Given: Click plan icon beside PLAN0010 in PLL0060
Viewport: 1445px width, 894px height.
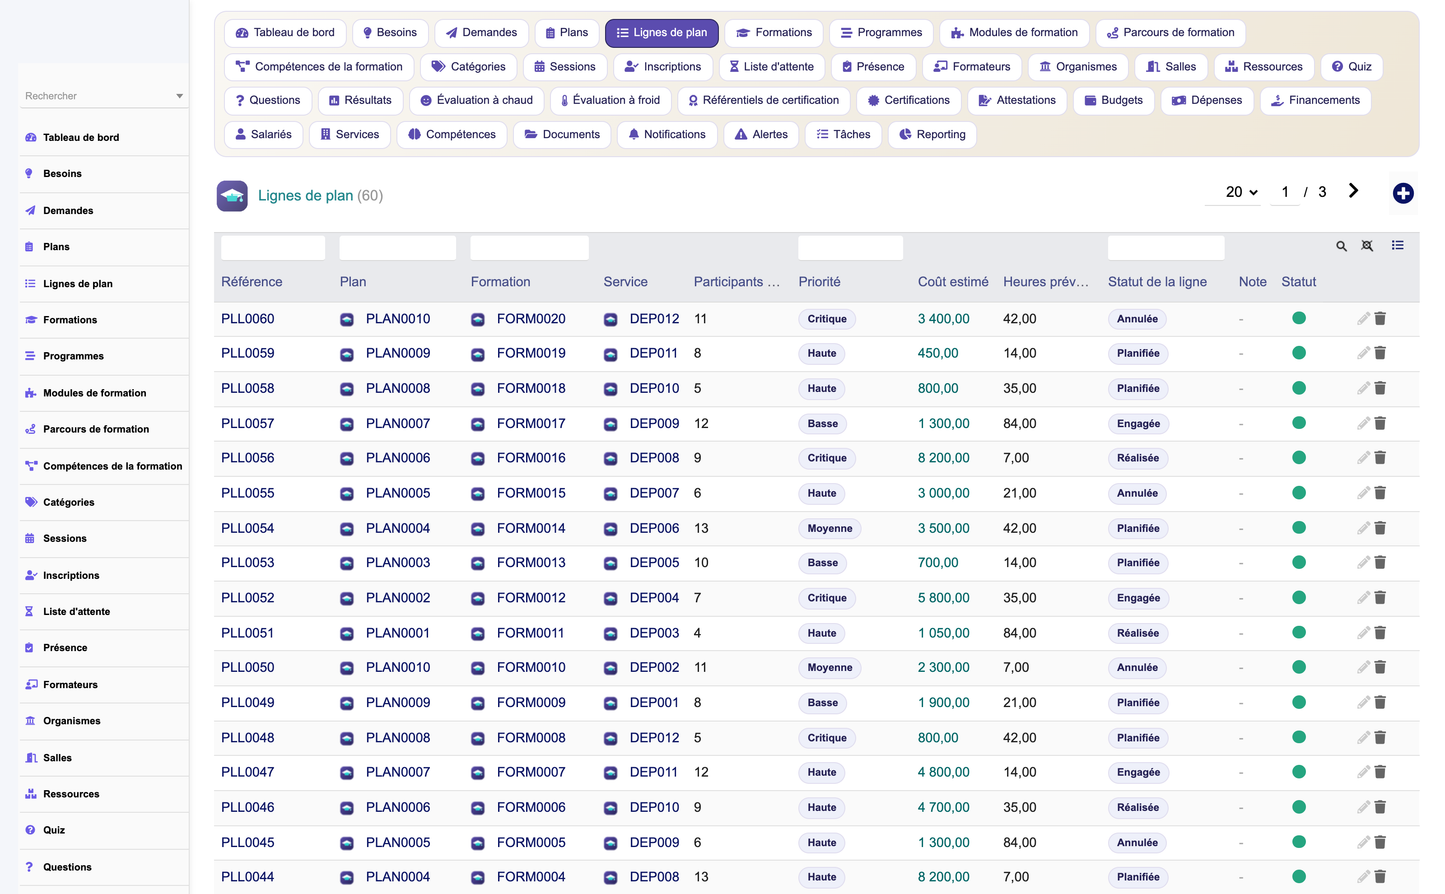Looking at the screenshot, I should 347,320.
